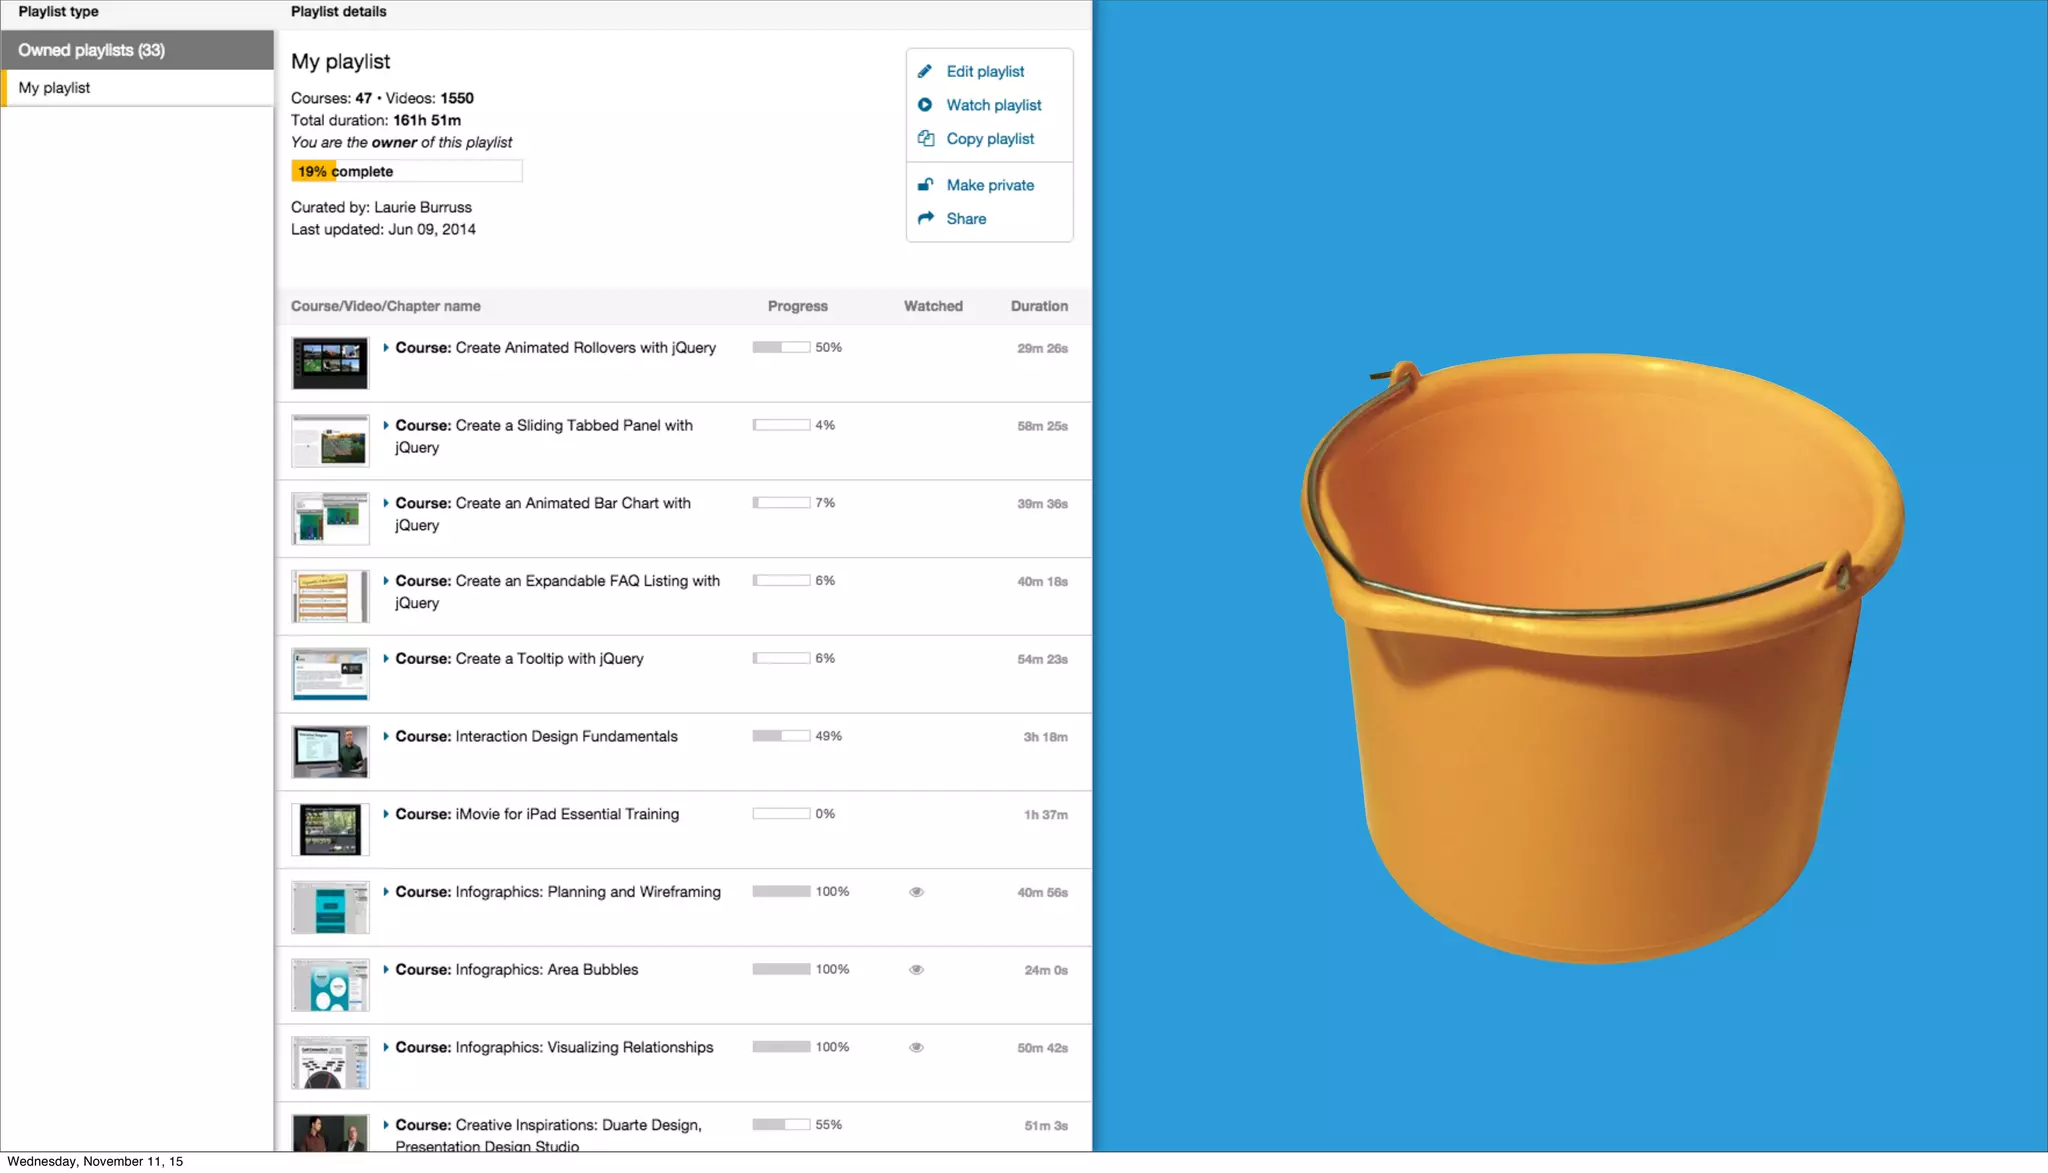The height and width of the screenshot is (1173, 2048).
Task: Click the pencil icon beside Edit playlist
Action: pos(925,71)
